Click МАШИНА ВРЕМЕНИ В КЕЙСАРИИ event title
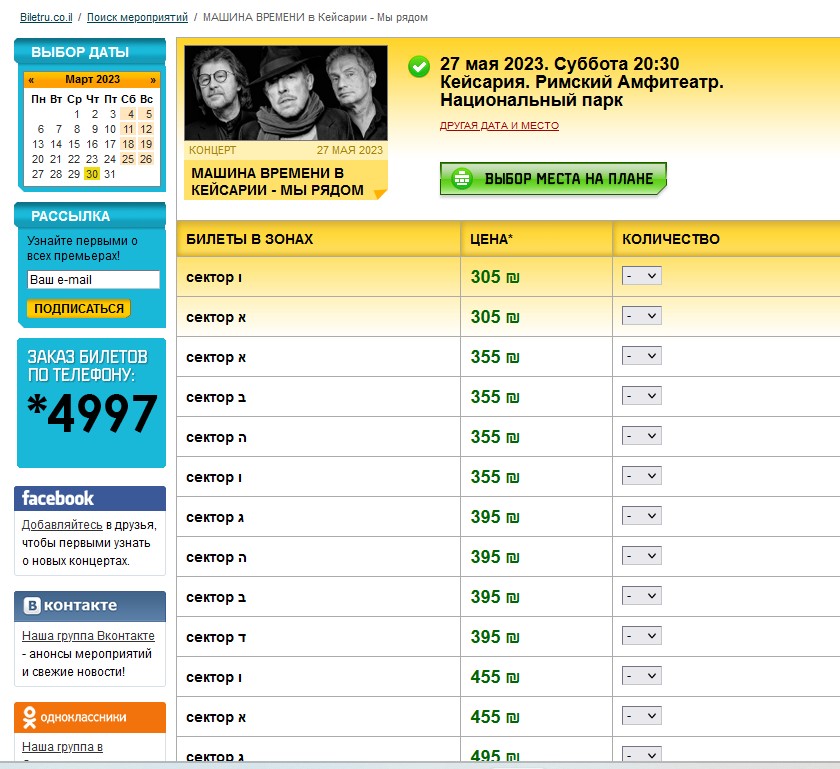Image resolution: width=840 pixels, height=769 pixels. 278,182
